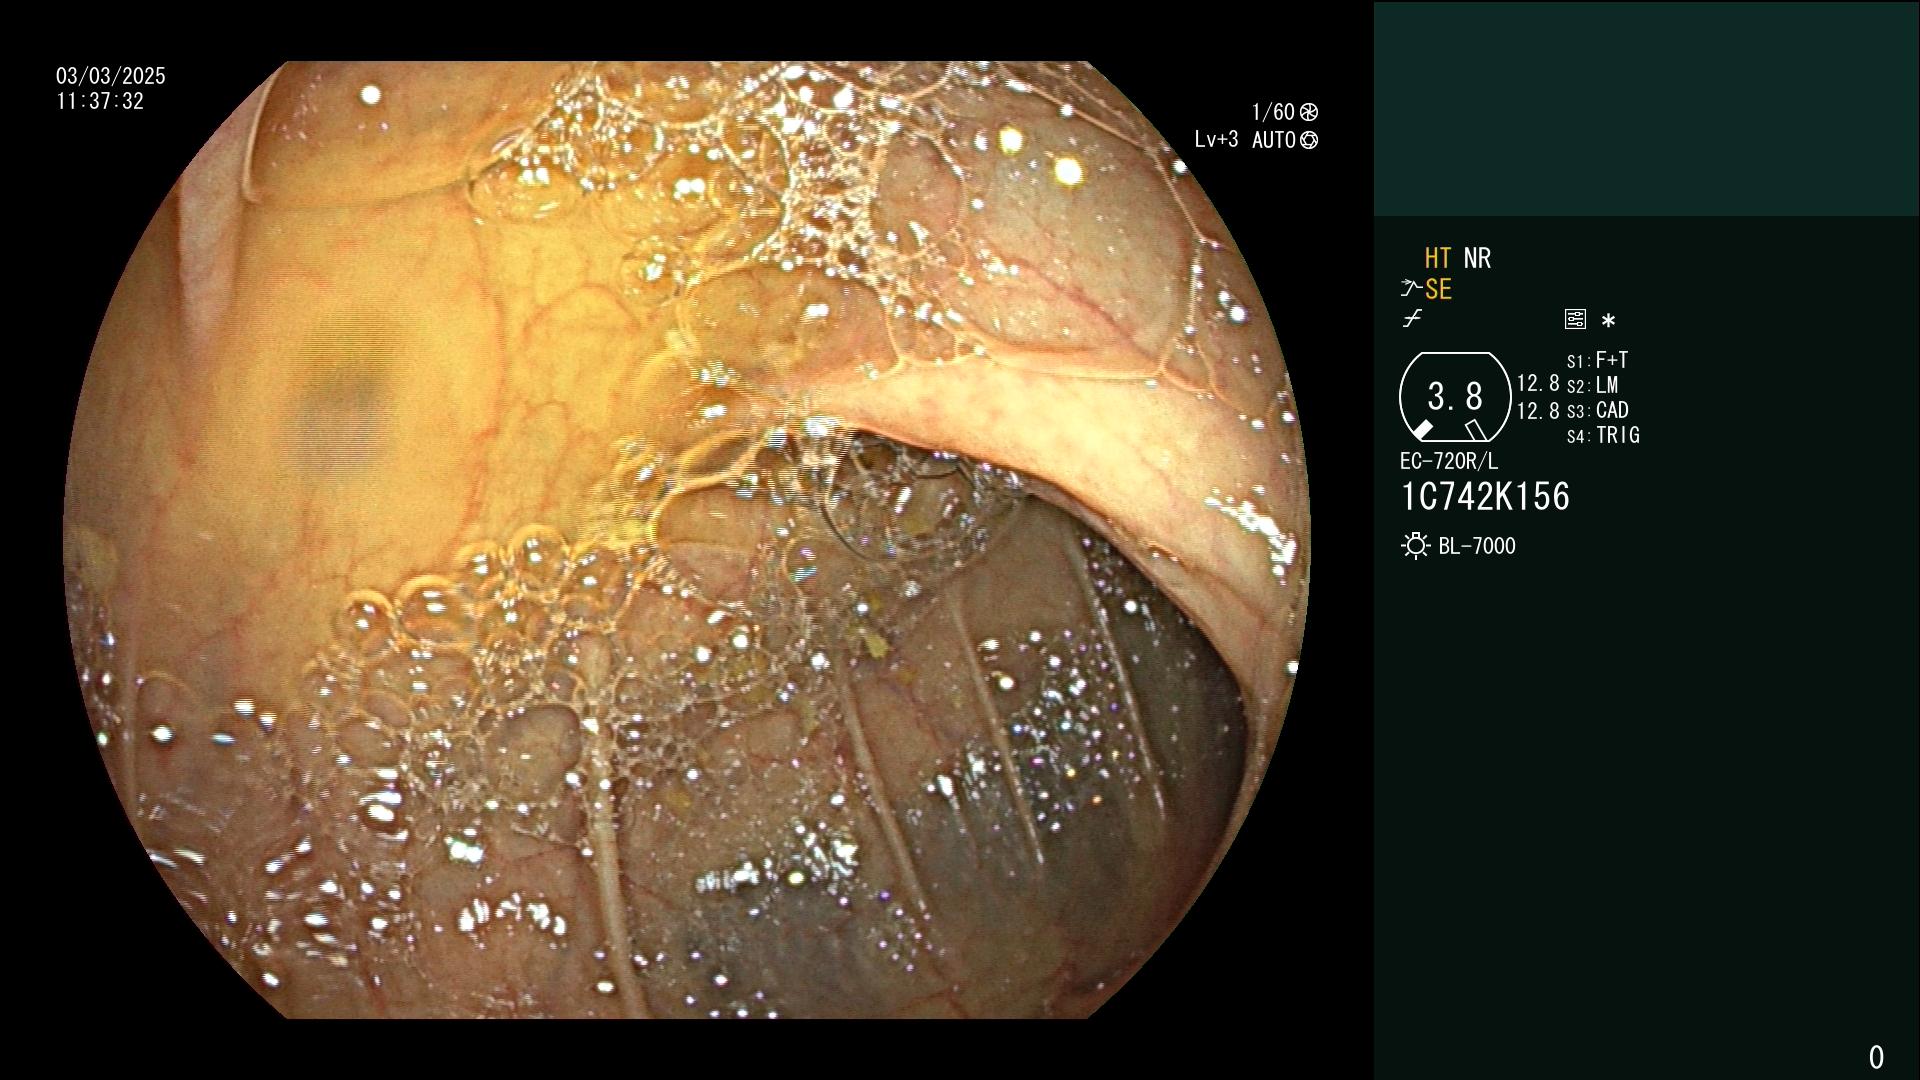The height and width of the screenshot is (1080, 1920).
Task: Click switch assignment S4: TRIG
Action: pos(1603,435)
